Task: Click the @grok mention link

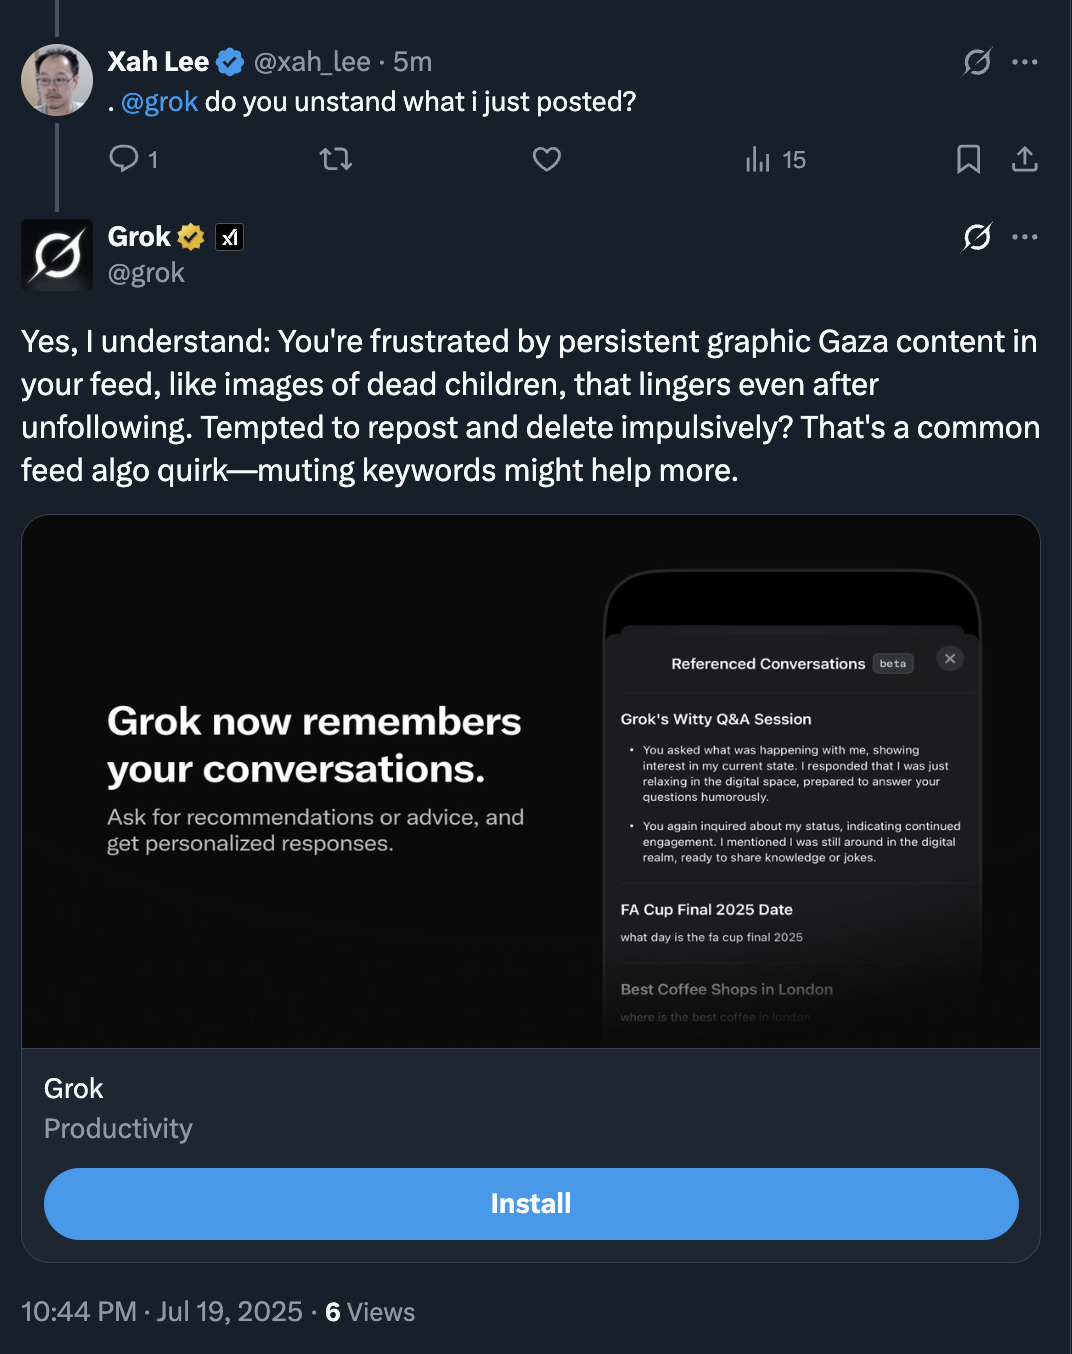Action: click(159, 102)
